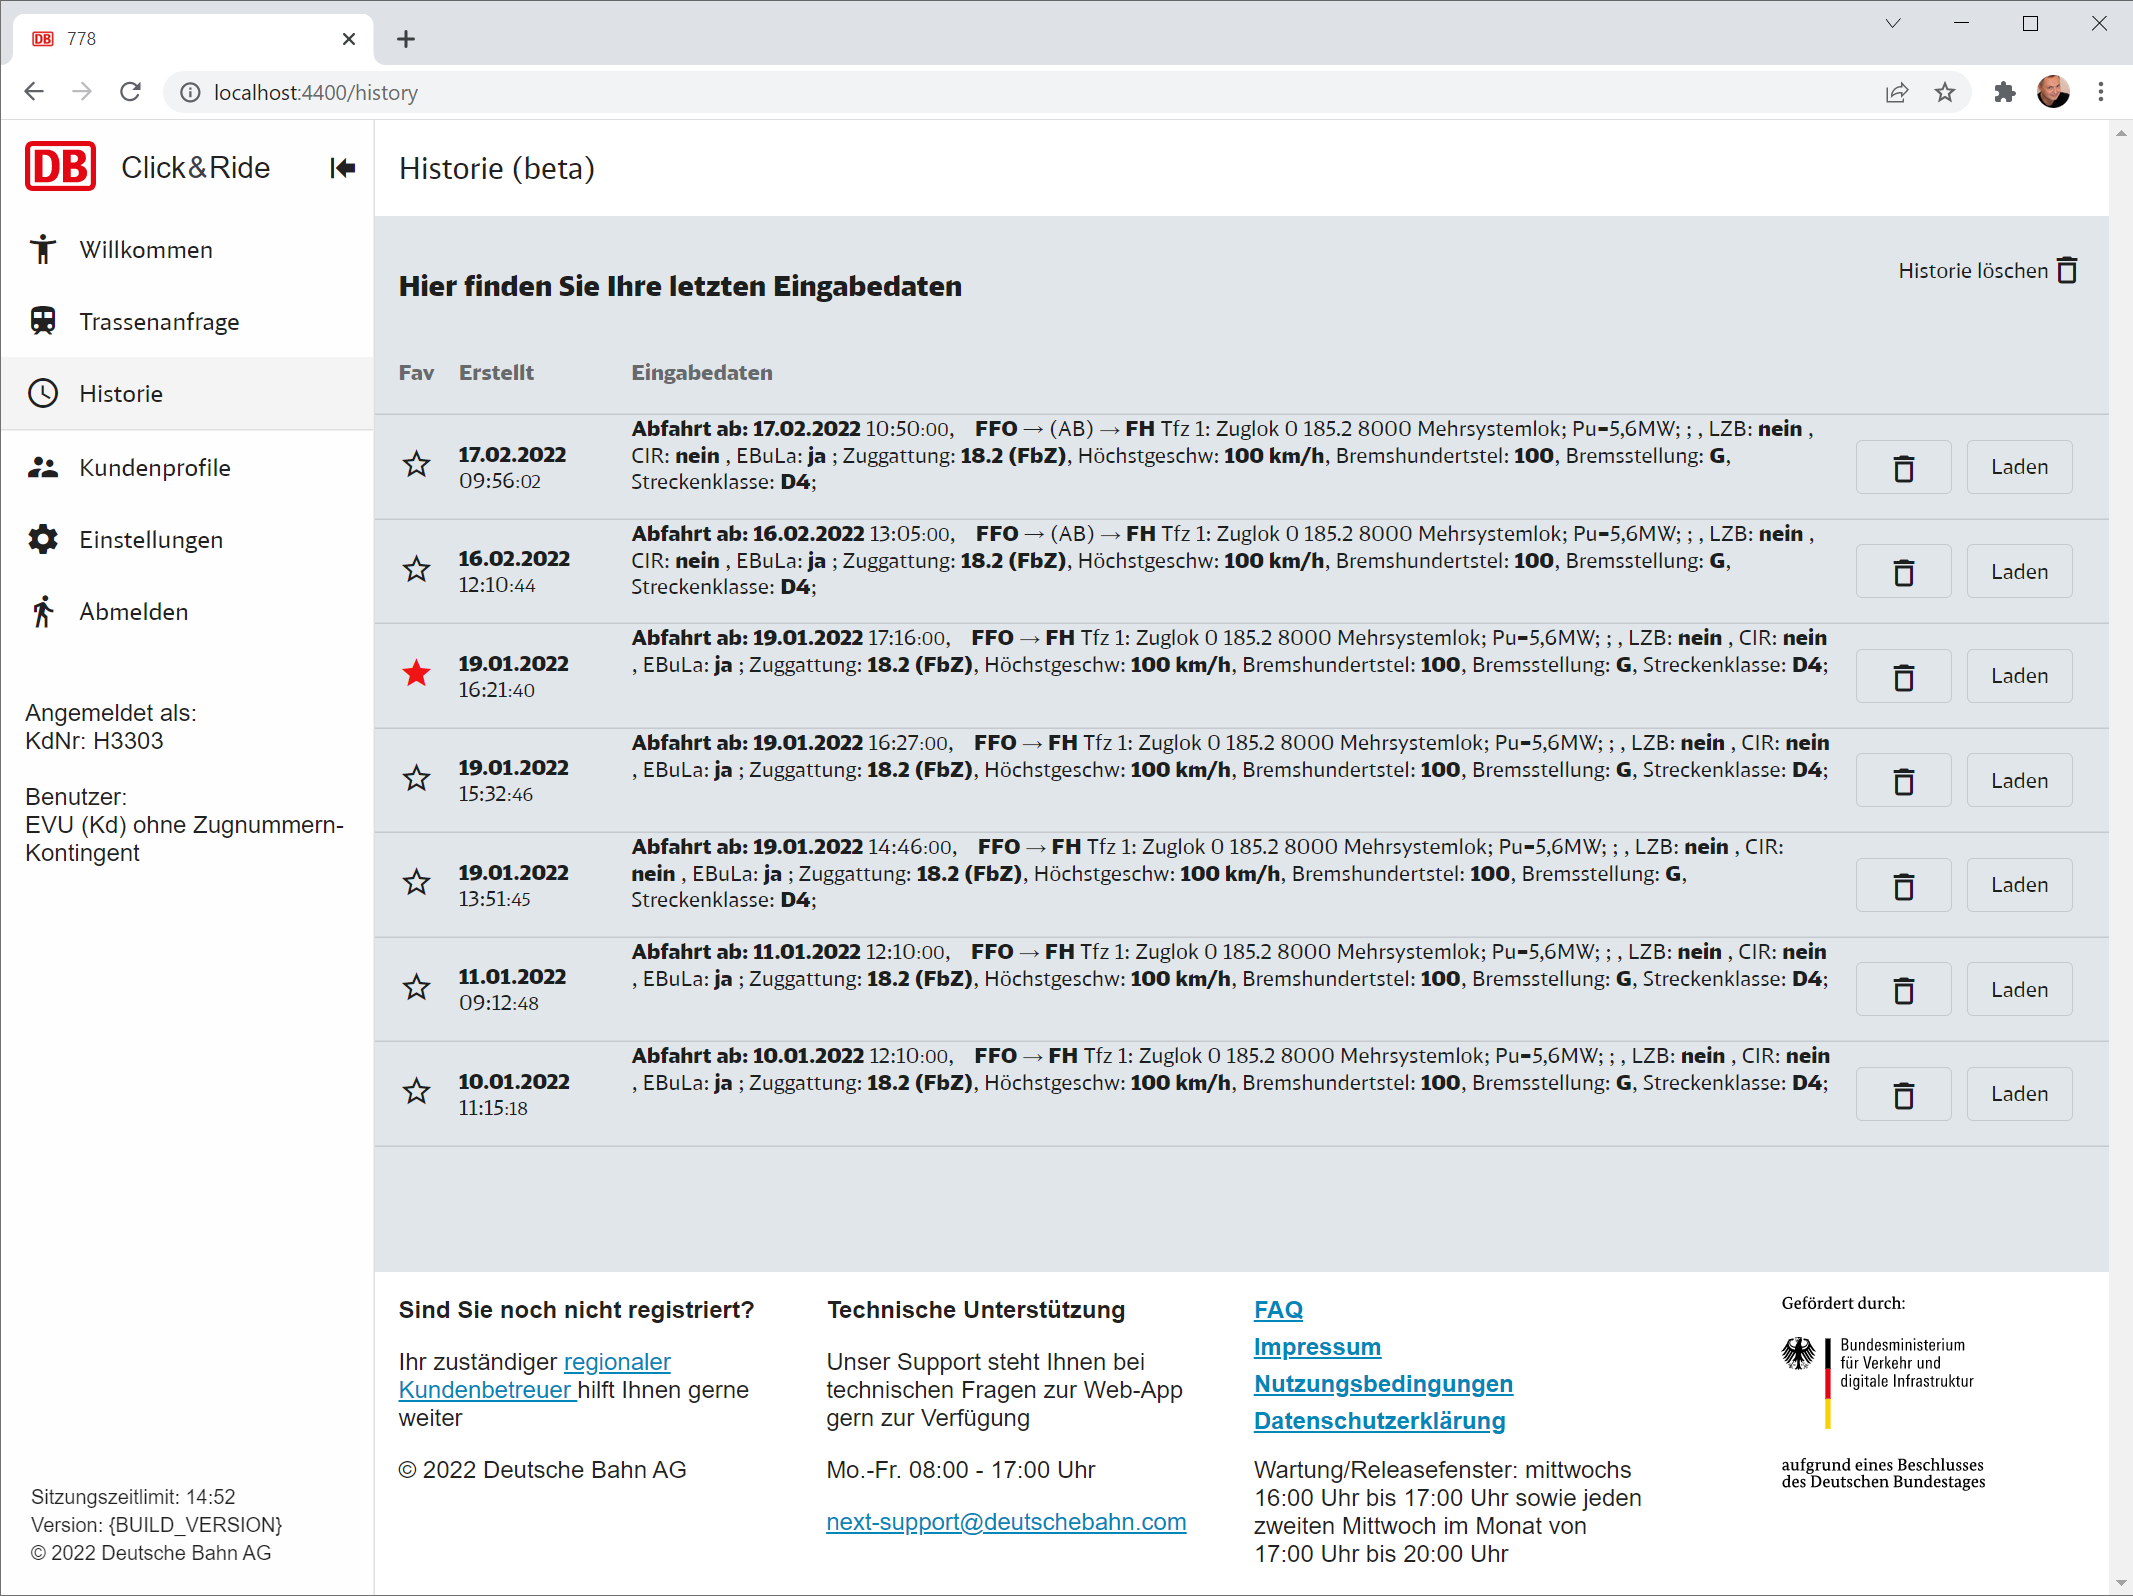Collapse the sidebar with arrow icon
Viewport: 2133px width, 1596px height.
pyautogui.click(x=342, y=168)
